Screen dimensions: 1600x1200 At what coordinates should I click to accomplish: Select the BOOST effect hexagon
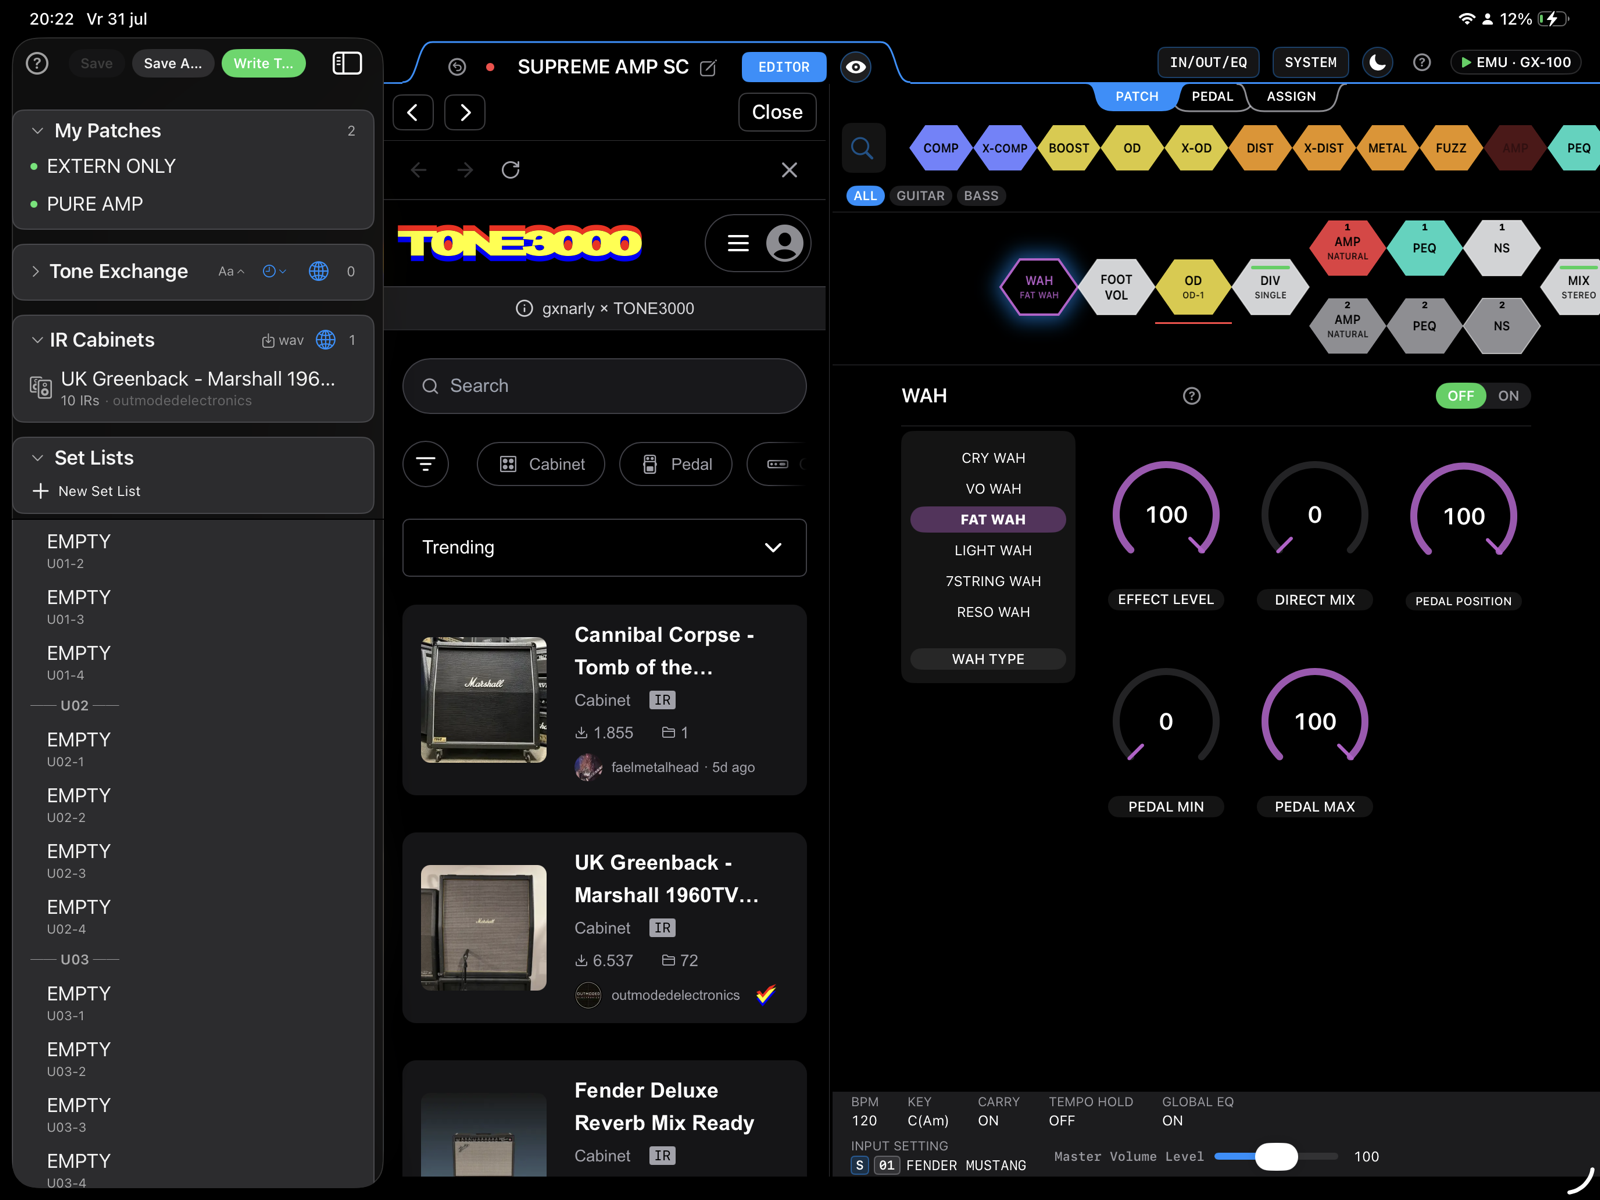[x=1069, y=148]
